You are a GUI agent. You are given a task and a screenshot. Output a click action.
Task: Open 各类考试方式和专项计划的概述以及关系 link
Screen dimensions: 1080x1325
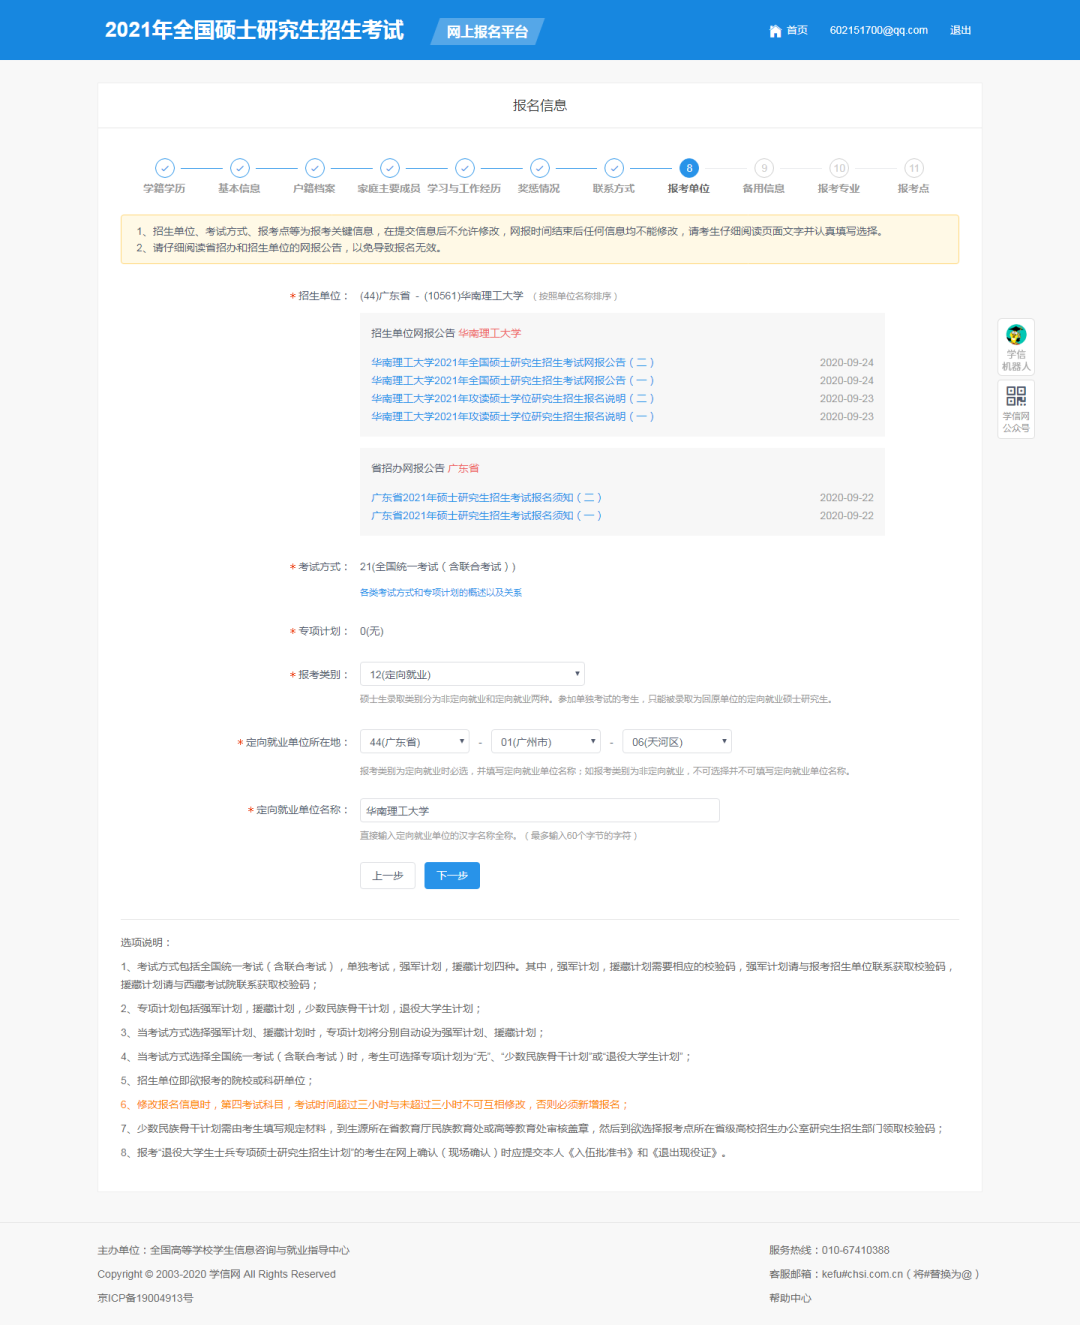pyautogui.click(x=441, y=593)
